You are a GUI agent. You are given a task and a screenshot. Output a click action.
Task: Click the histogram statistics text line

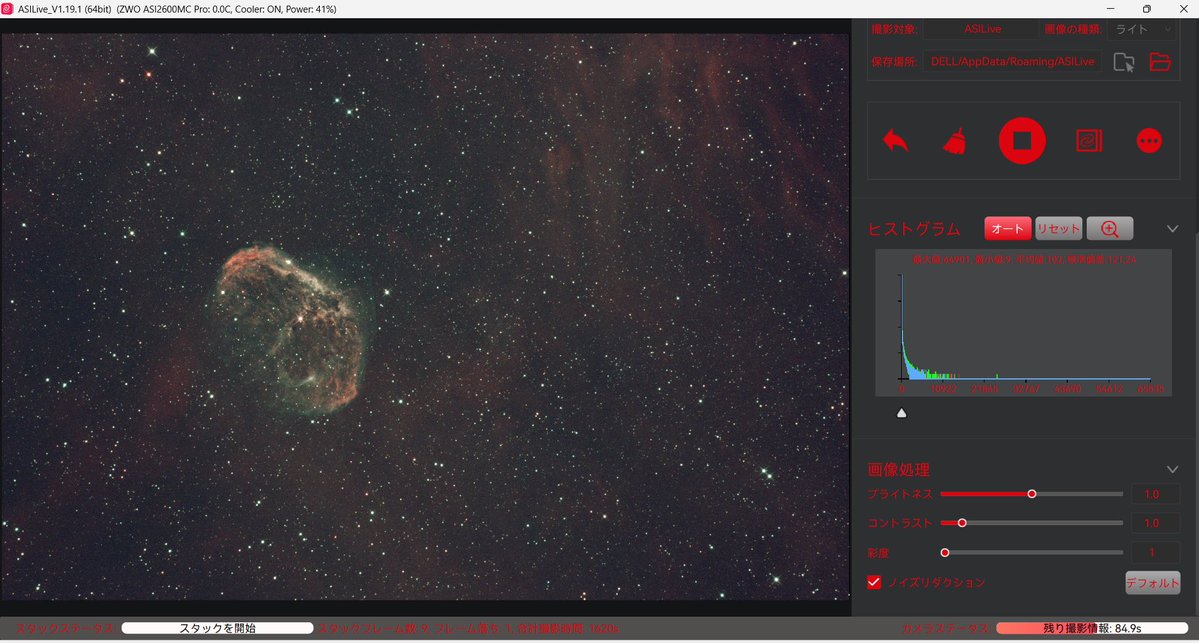pos(1025,260)
